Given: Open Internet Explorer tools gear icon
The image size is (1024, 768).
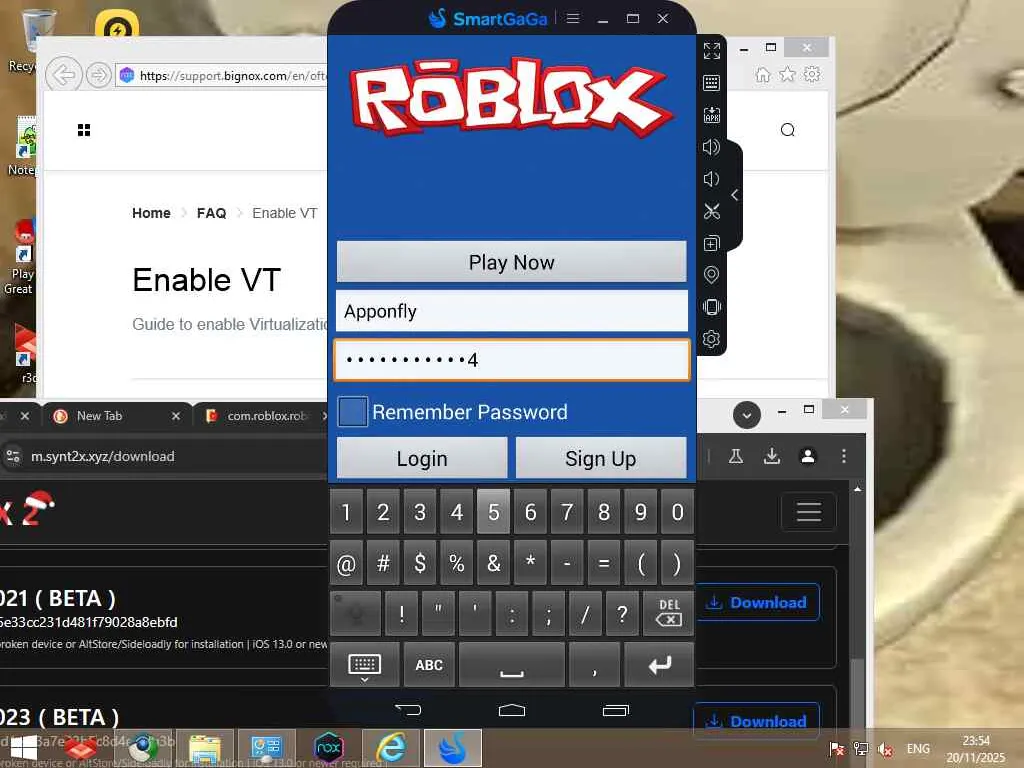Looking at the screenshot, I should pyautogui.click(x=812, y=74).
